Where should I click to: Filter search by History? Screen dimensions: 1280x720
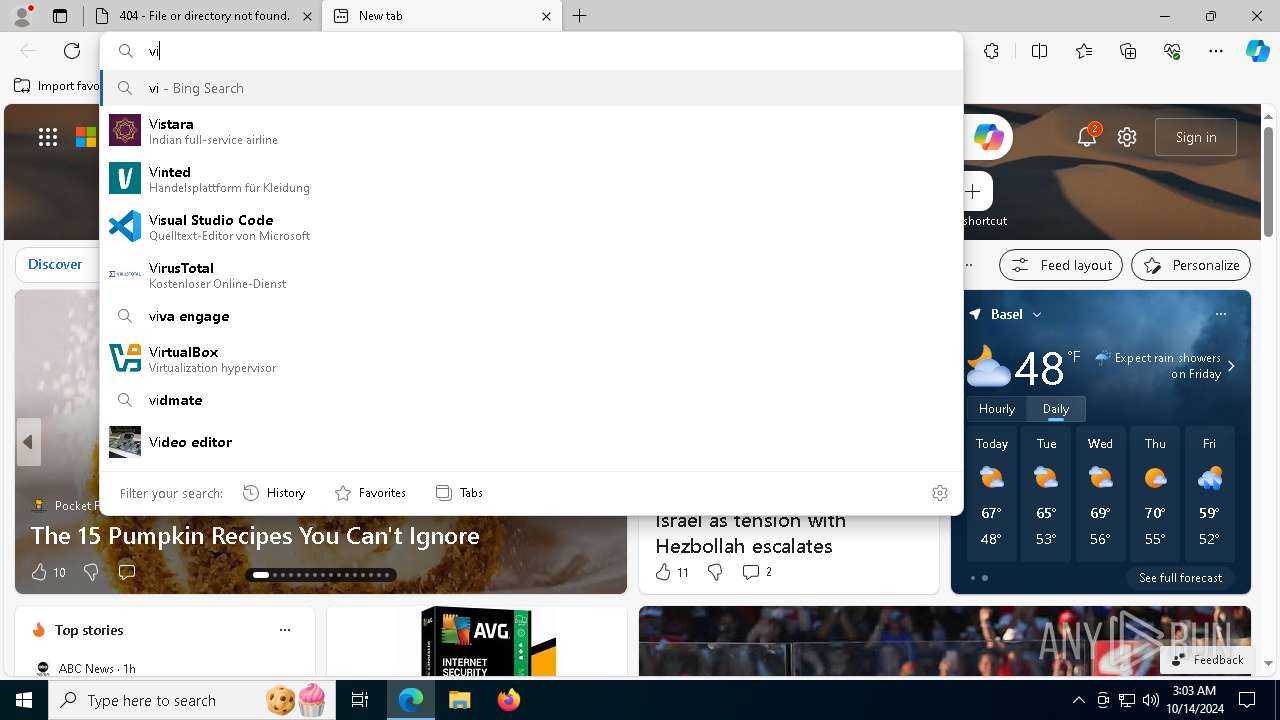[x=274, y=493]
